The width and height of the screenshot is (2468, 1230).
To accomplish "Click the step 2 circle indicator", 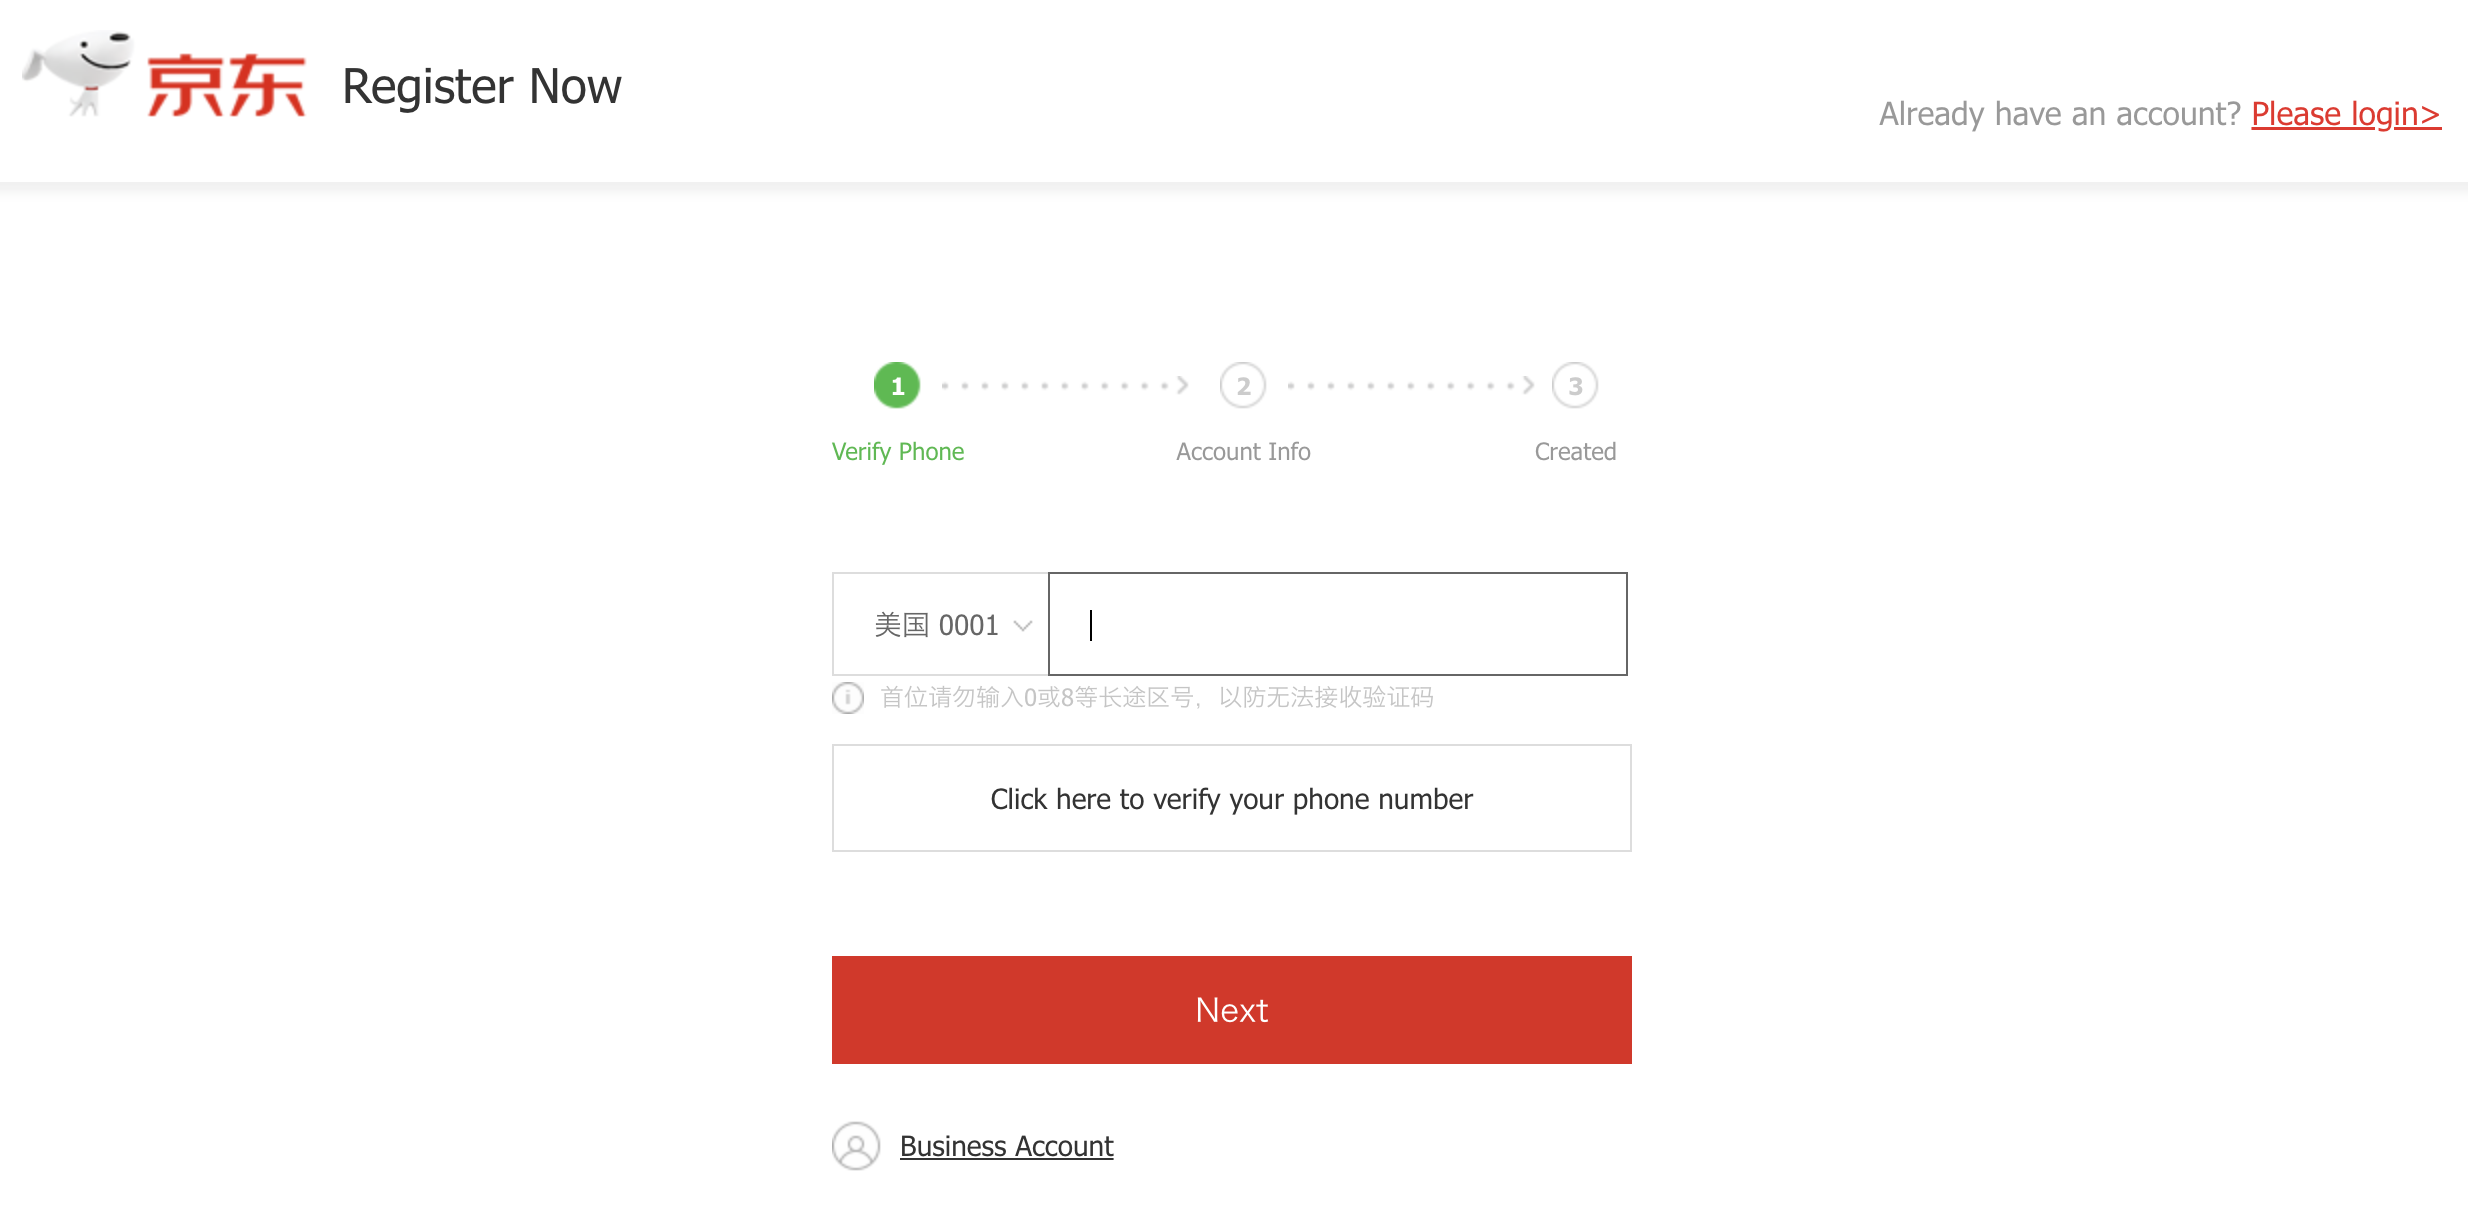I will [x=1242, y=385].
